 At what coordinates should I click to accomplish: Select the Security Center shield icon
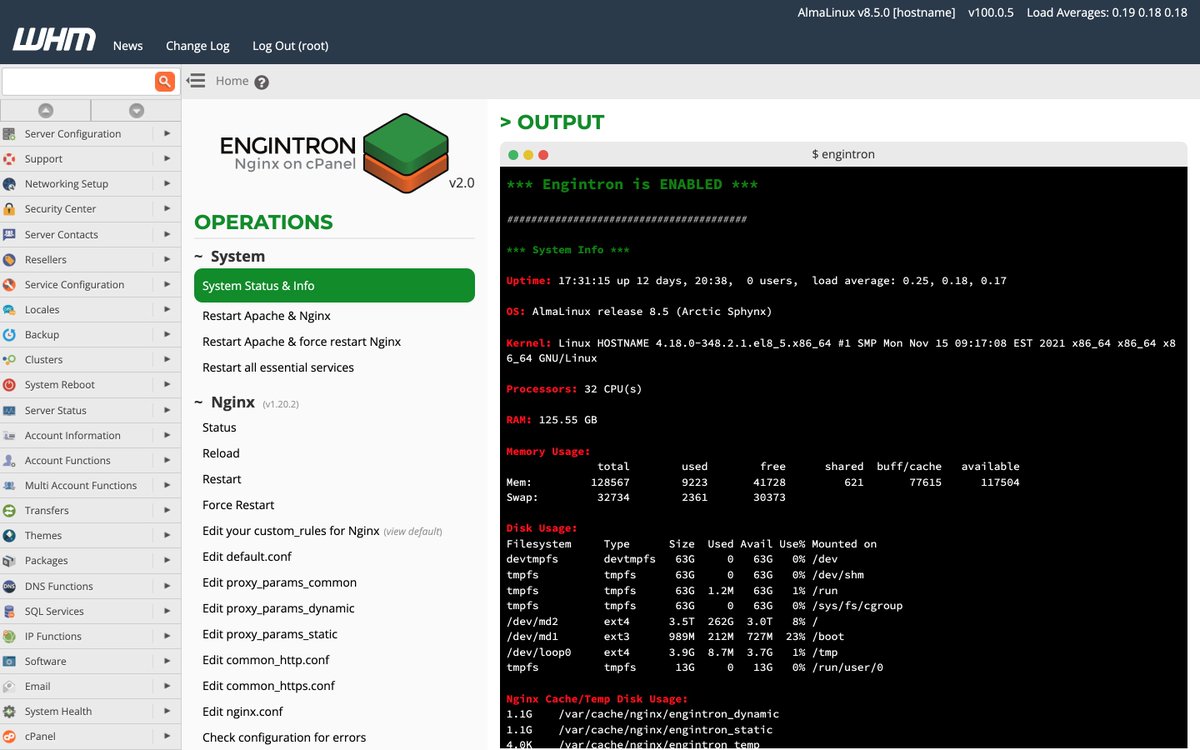click(x=10, y=209)
